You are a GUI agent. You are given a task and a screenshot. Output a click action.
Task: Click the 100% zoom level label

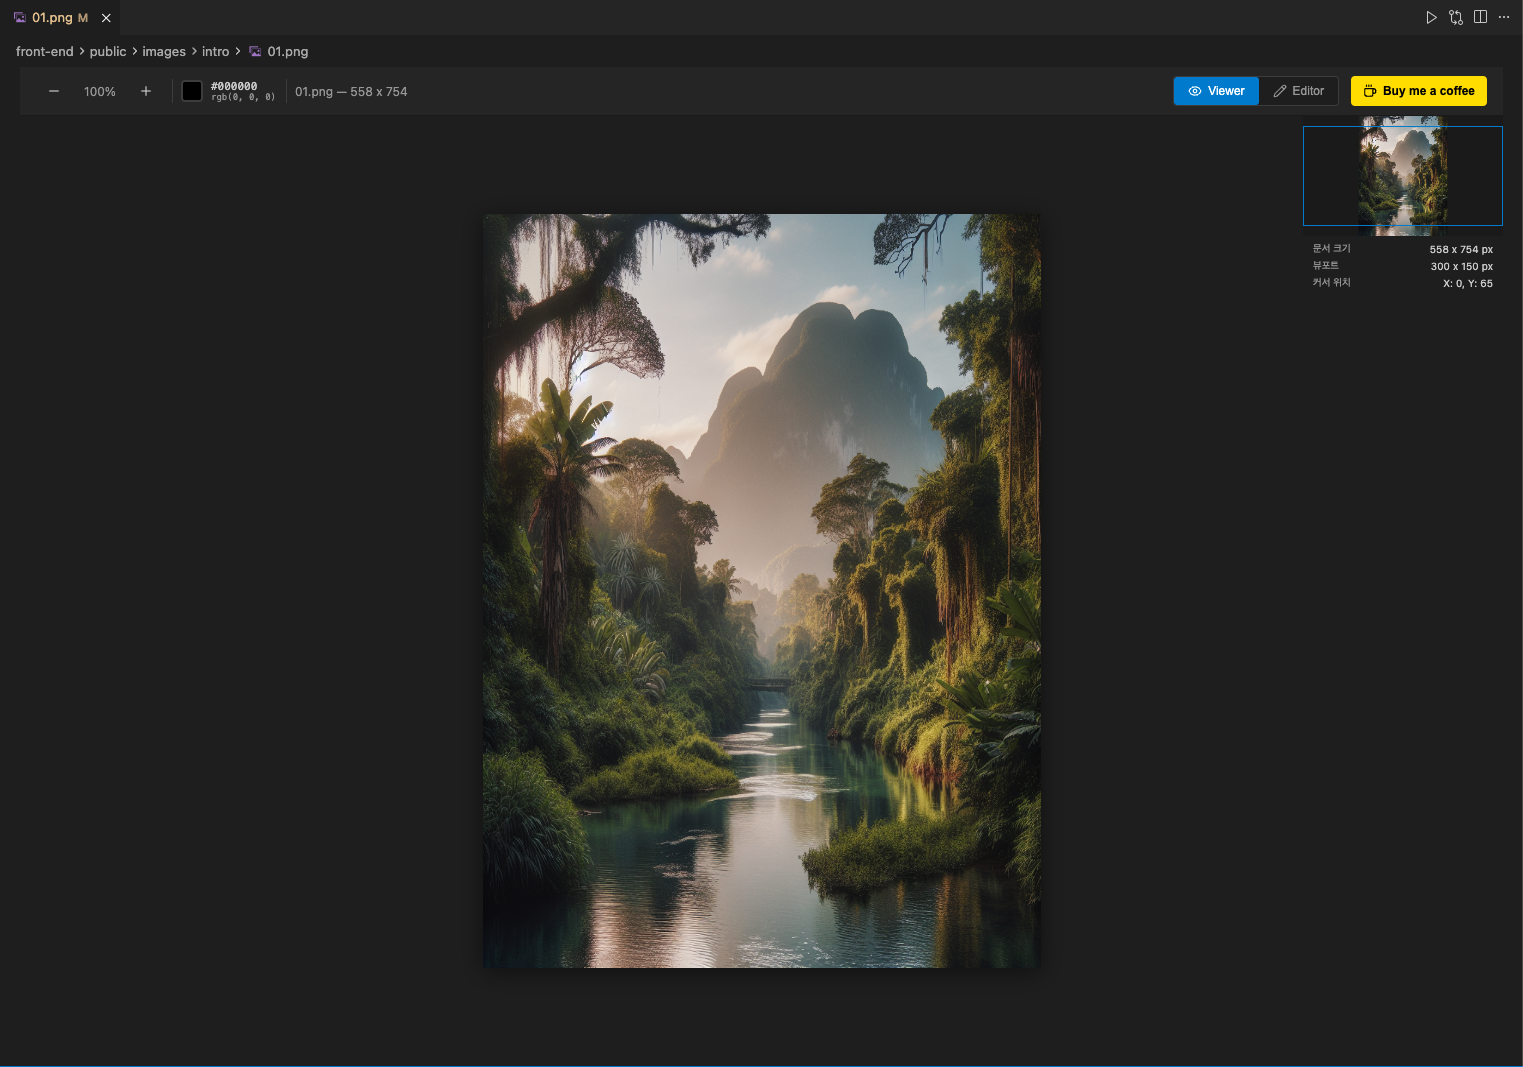click(x=99, y=91)
